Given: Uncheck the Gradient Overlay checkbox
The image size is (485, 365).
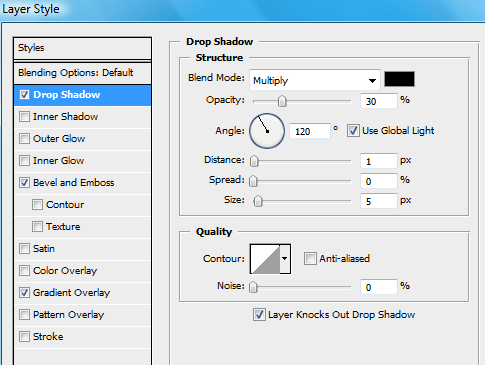Looking at the screenshot, I should (x=24, y=293).
